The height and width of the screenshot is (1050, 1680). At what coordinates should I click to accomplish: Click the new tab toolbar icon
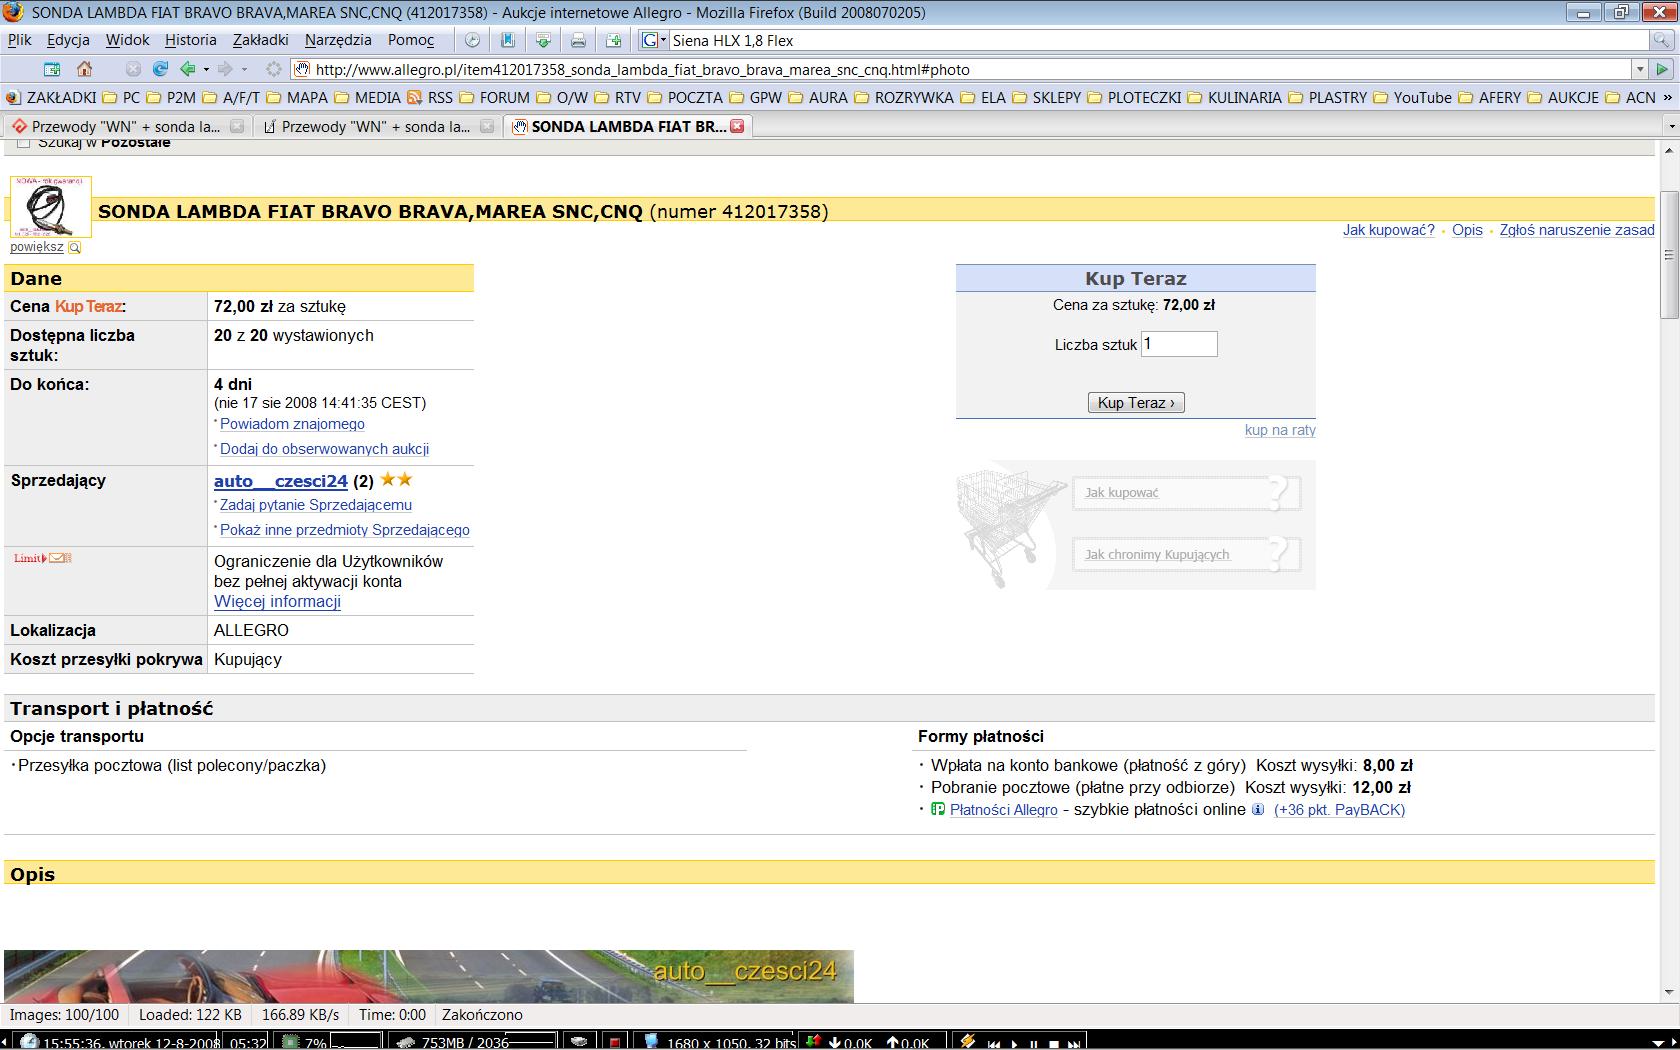(x=614, y=40)
